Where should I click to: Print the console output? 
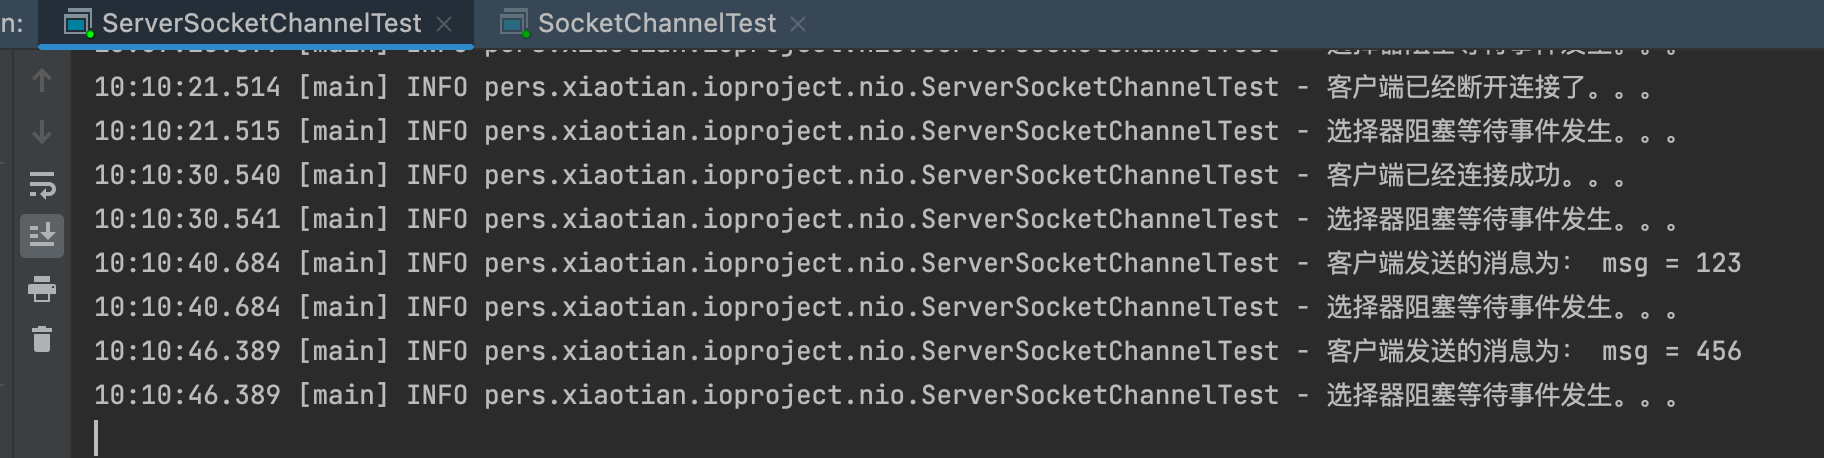42,289
